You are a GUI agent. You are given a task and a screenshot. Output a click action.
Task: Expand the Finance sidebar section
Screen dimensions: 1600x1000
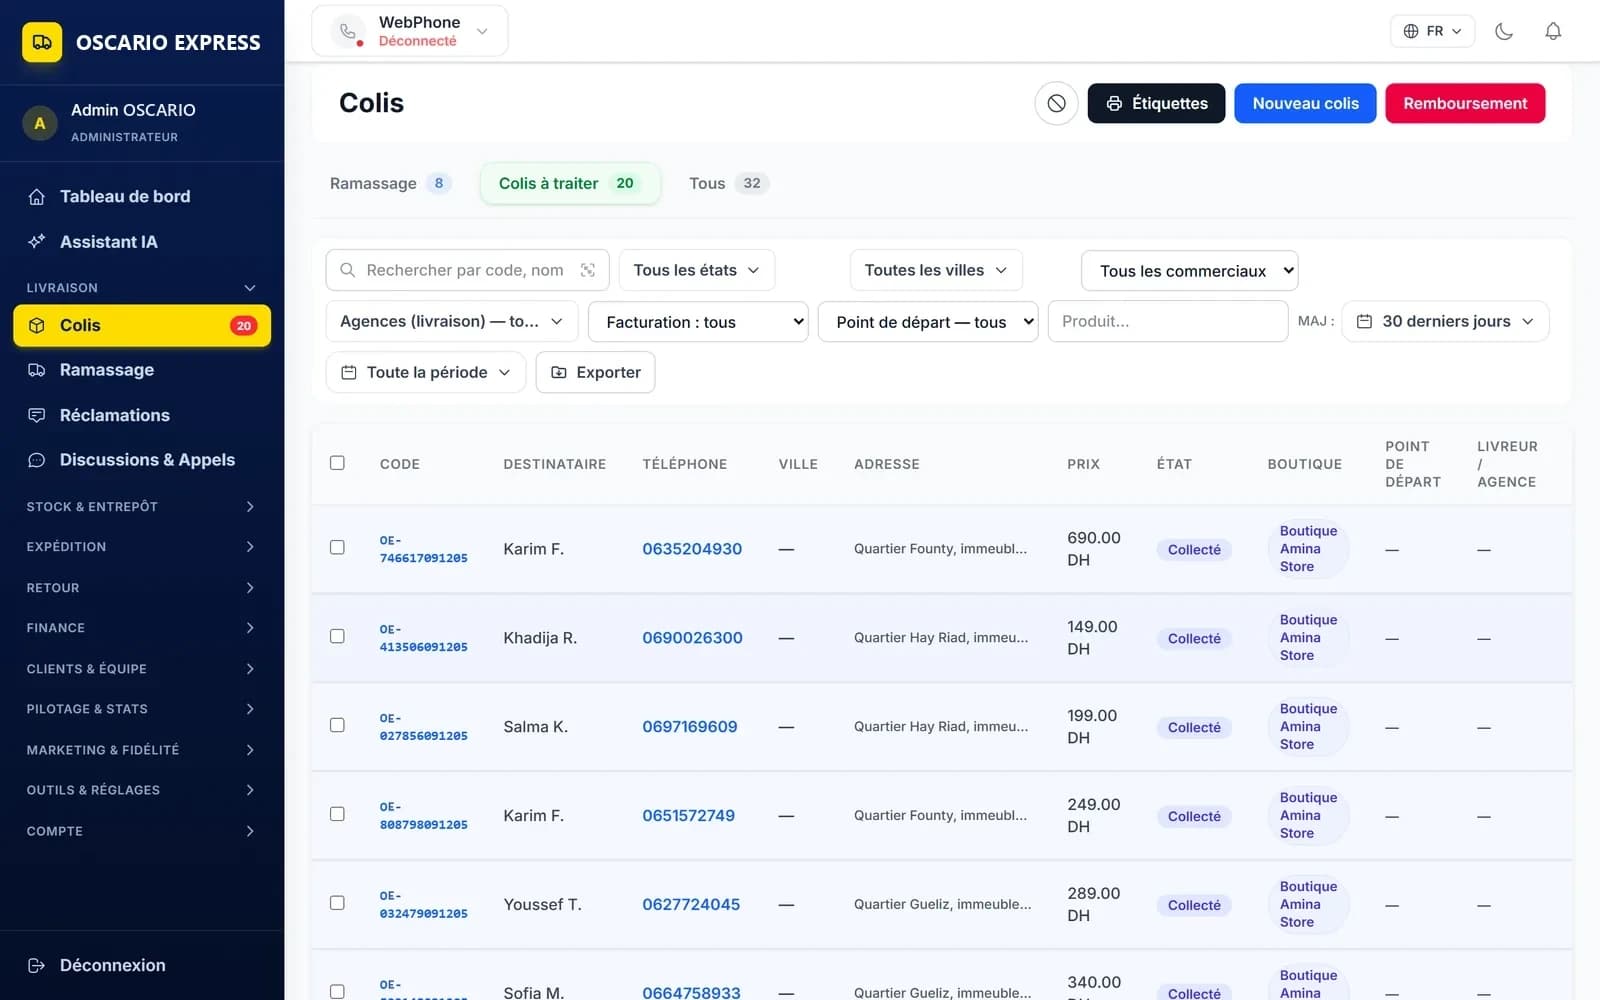pos(142,628)
